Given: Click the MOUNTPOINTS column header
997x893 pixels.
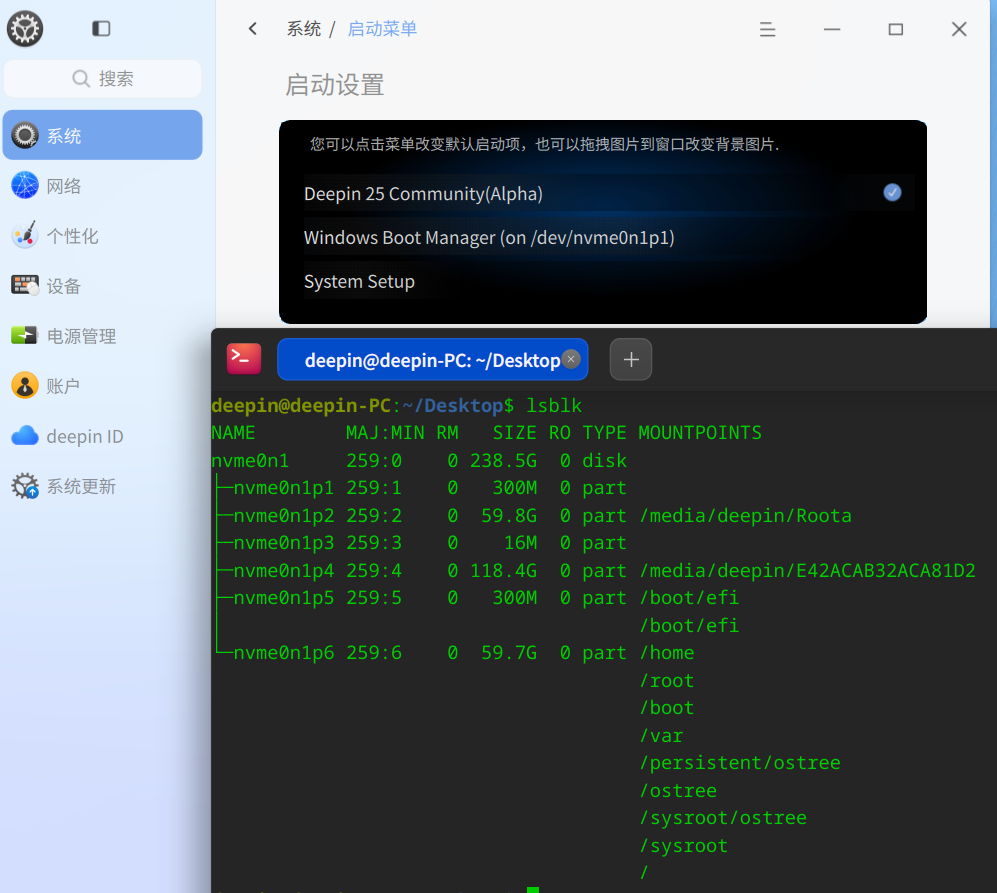Looking at the screenshot, I should point(700,433).
